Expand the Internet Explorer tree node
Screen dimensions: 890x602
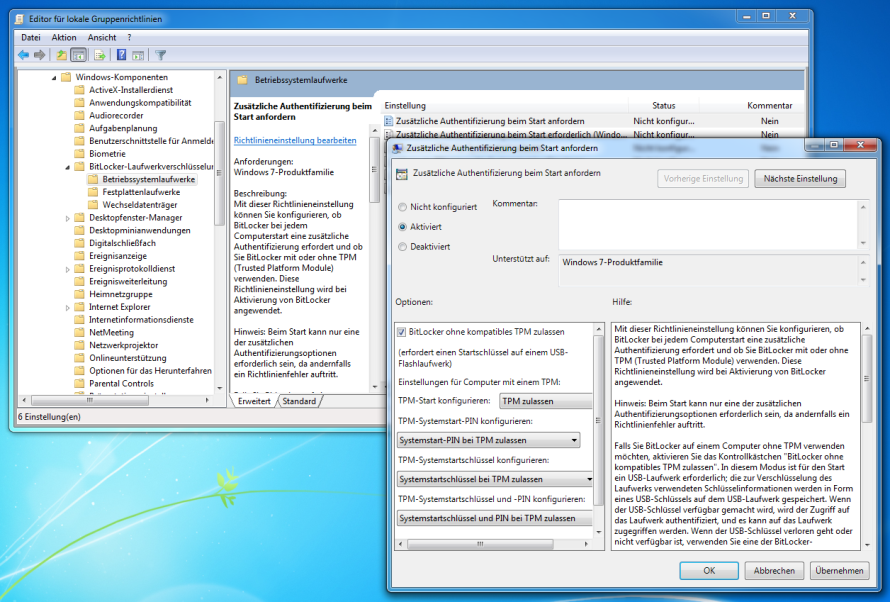point(68,307)
